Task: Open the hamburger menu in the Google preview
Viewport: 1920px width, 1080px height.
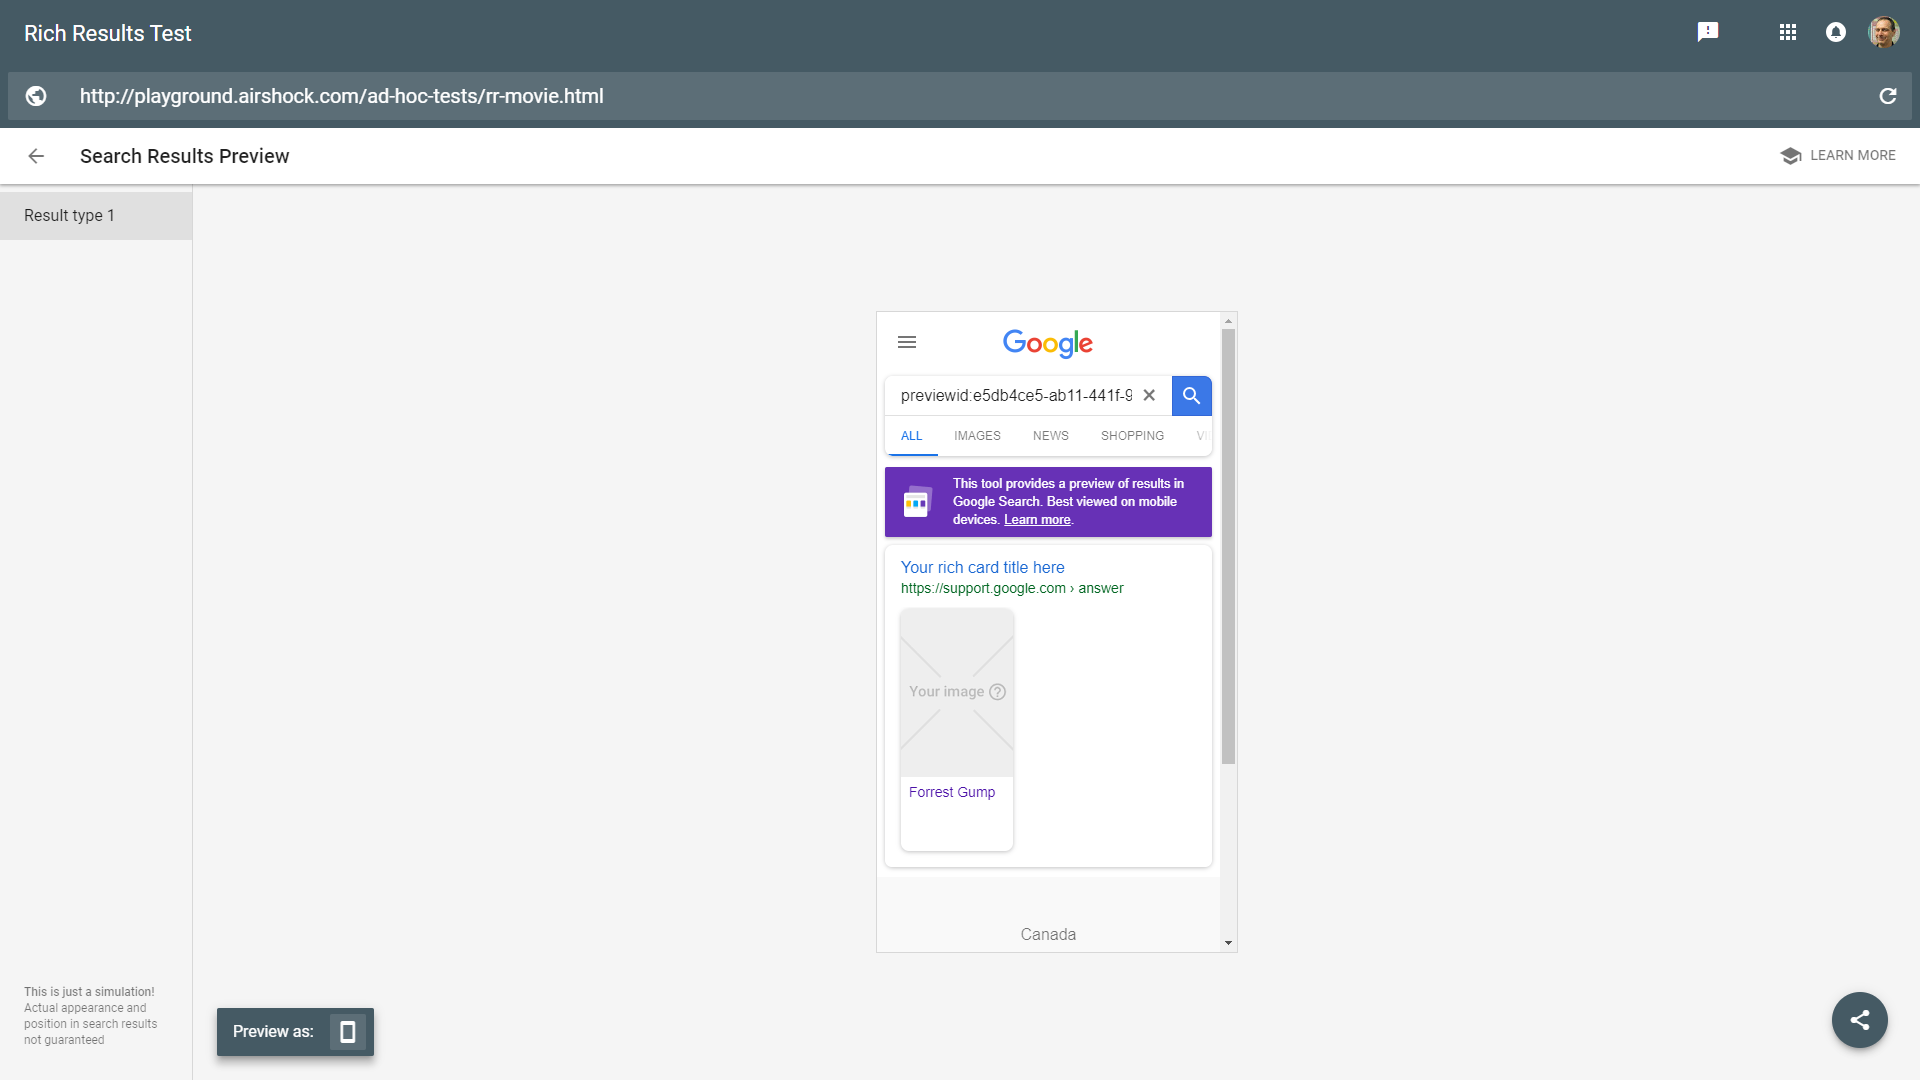Action: (907, 342)
